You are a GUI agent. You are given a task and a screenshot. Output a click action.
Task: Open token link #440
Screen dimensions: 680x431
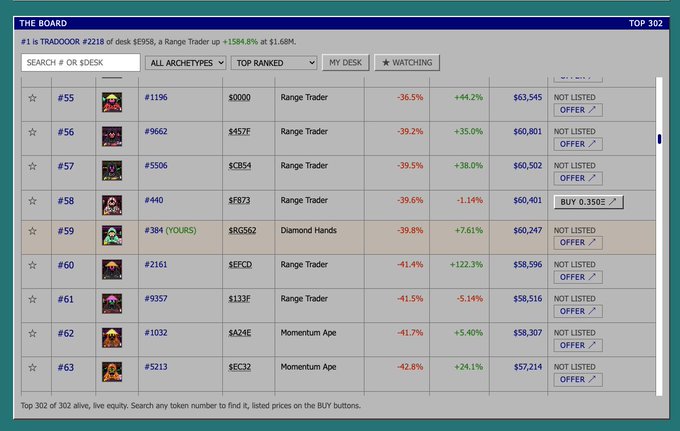click(x=154, y=200)
